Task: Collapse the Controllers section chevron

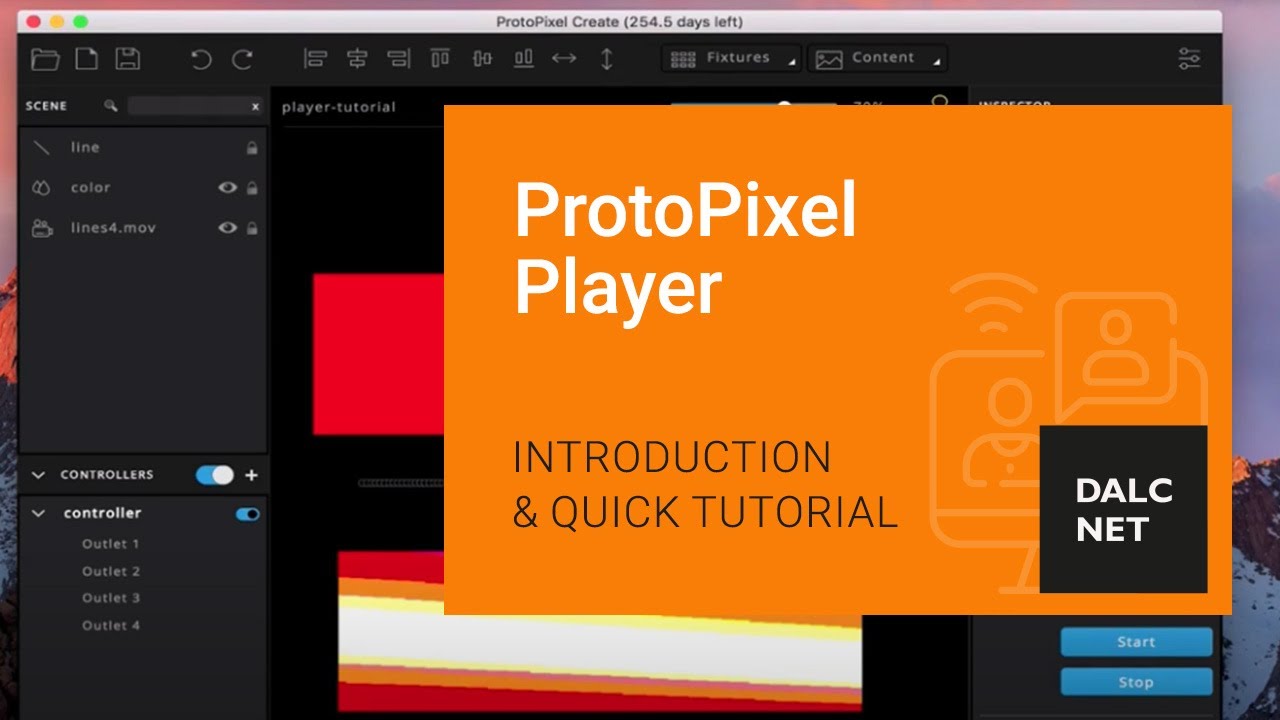Action: tap(39, 475)
